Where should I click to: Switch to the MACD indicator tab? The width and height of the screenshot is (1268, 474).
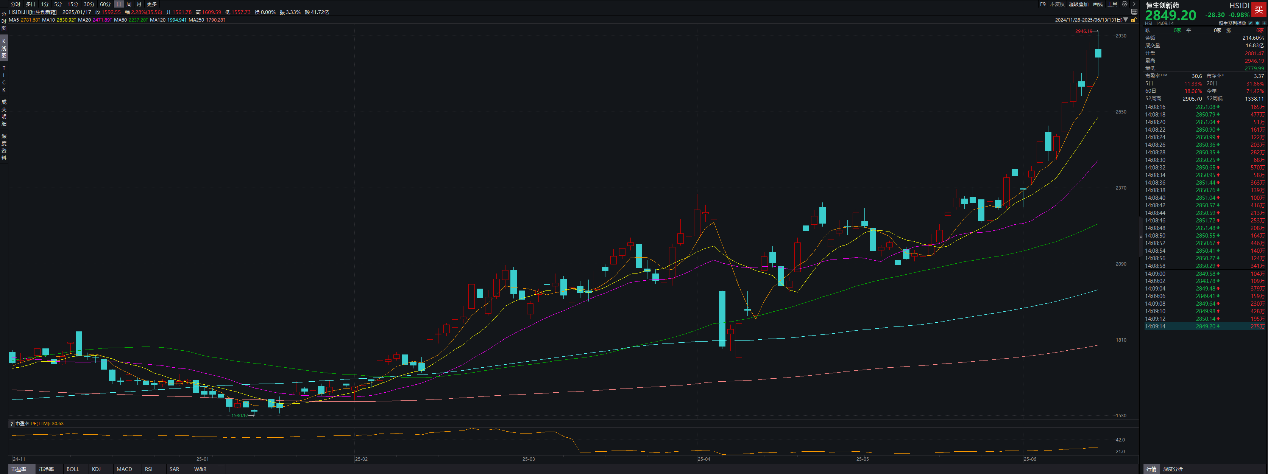(124, 468)
